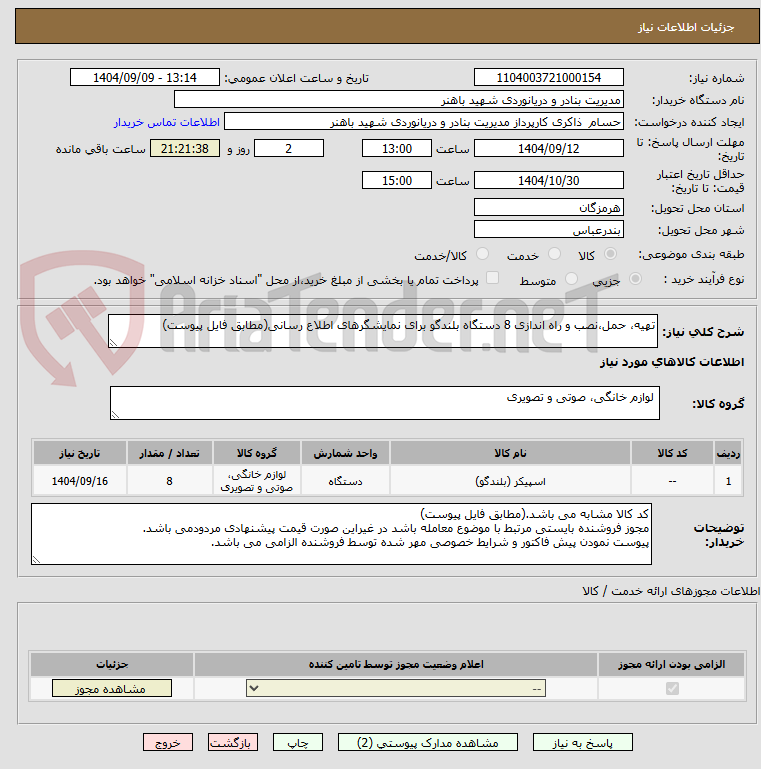Toggle the الزامی بودن ارائه مجوز checkbox
Viewport: 761px width, 769px height.
(x=672, y=689)
